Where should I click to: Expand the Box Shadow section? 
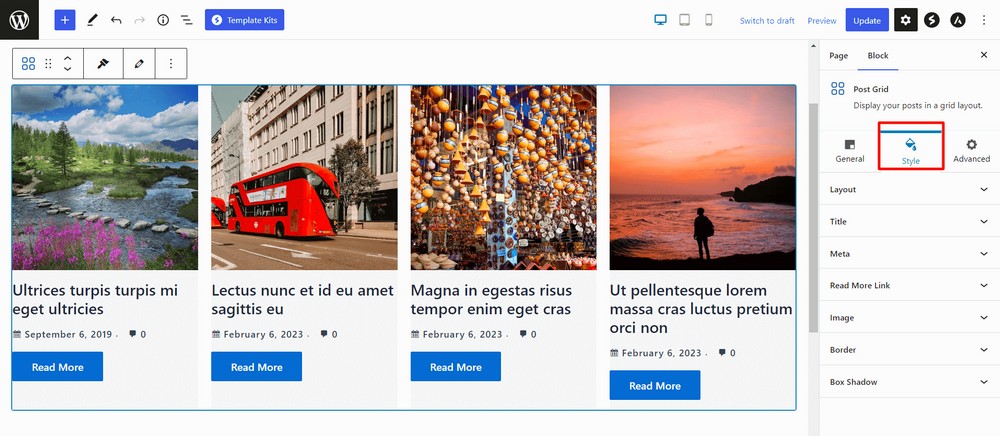(x=909, y=381)
